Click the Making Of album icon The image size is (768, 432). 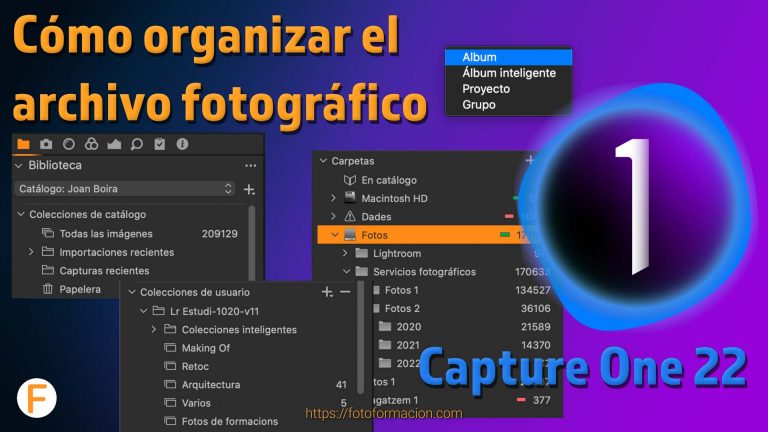(170, 348)
